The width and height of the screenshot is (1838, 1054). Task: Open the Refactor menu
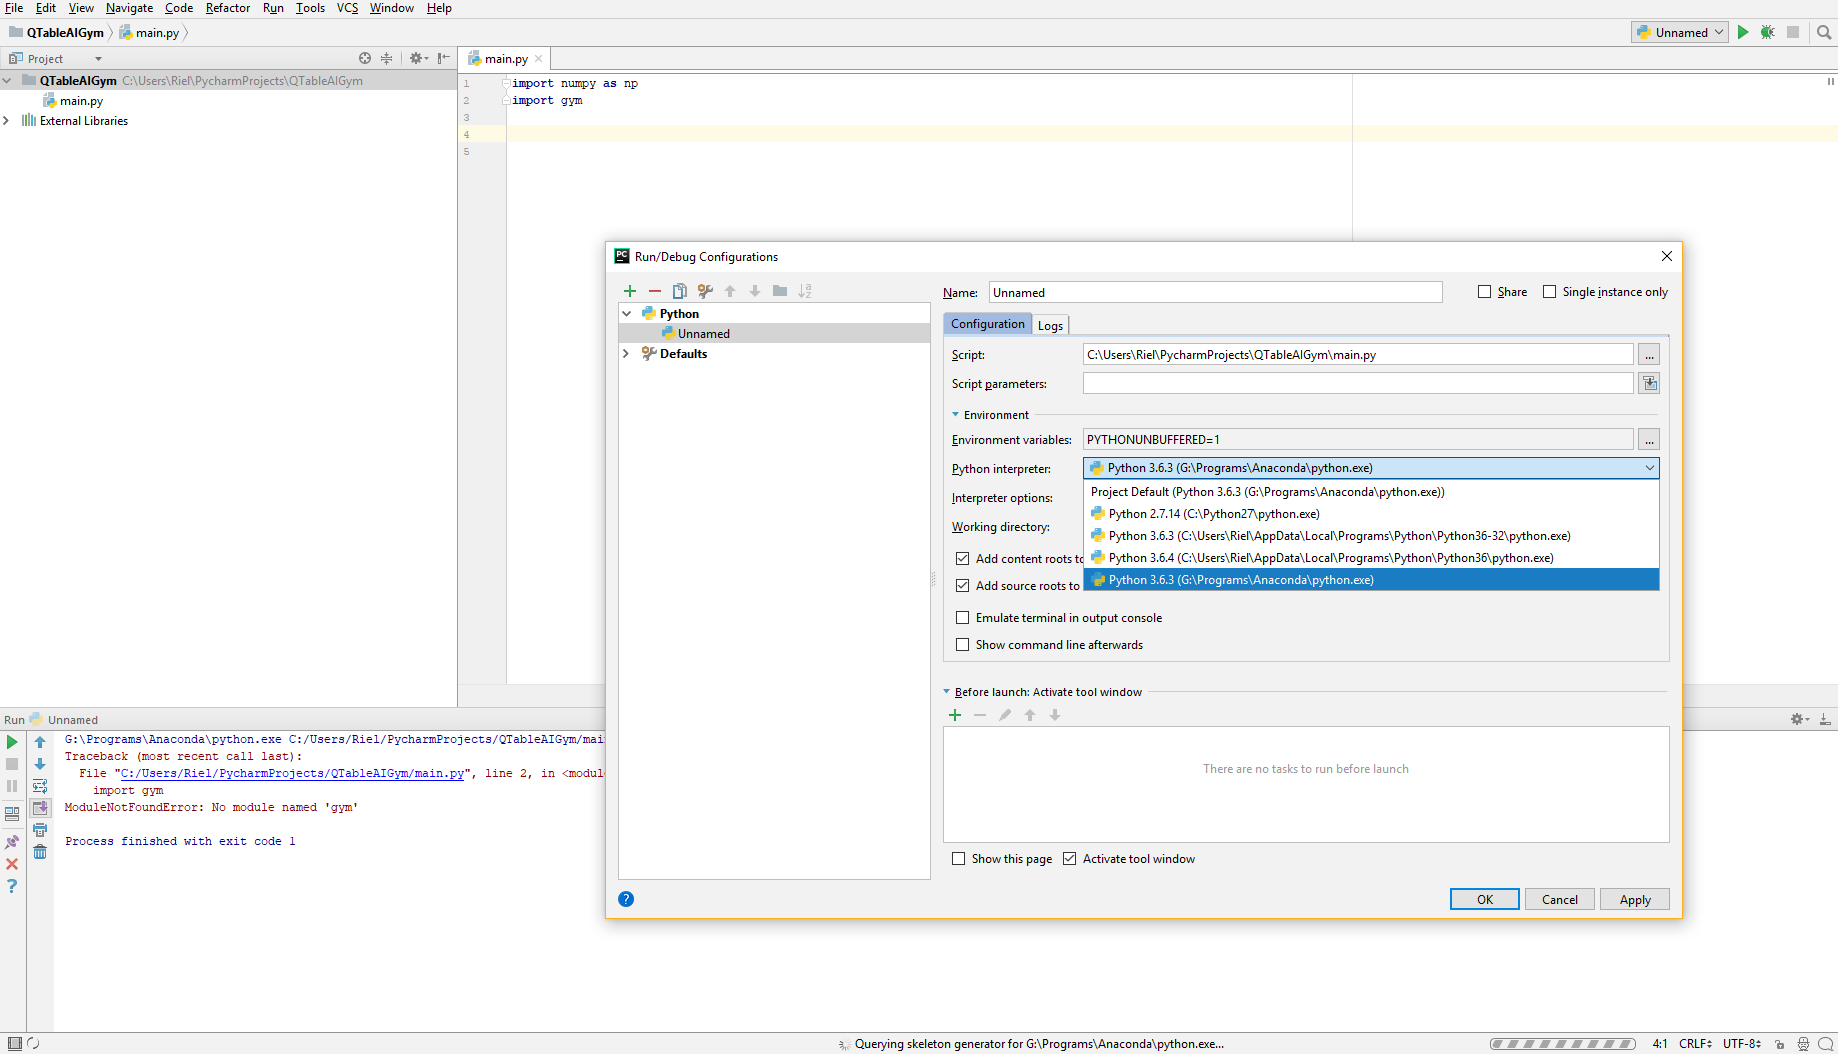coord(228,8)
